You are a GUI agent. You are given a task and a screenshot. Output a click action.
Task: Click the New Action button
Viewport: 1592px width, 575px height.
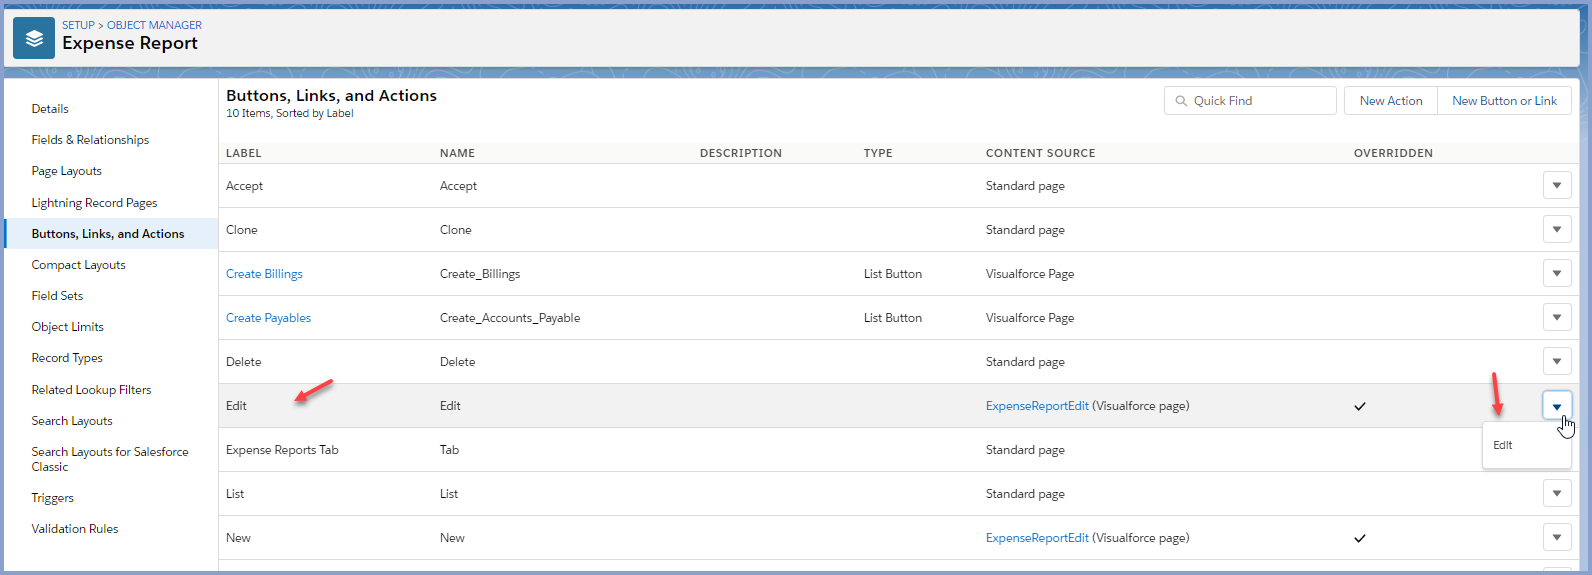point(1391,101)
